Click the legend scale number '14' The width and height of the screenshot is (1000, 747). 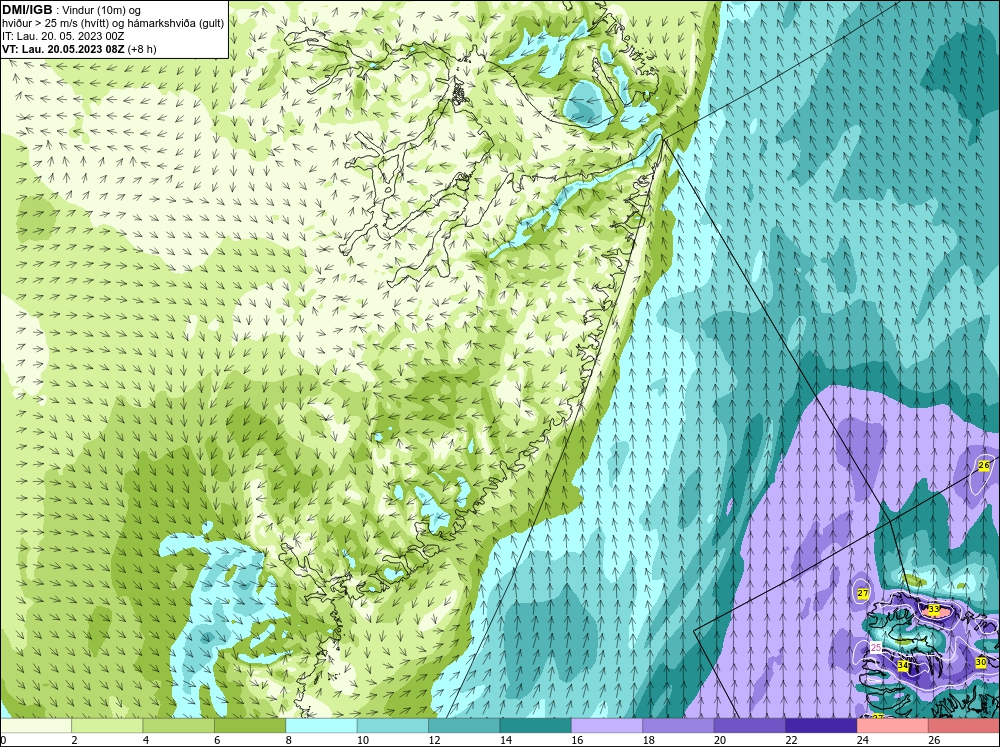point(505,740)
